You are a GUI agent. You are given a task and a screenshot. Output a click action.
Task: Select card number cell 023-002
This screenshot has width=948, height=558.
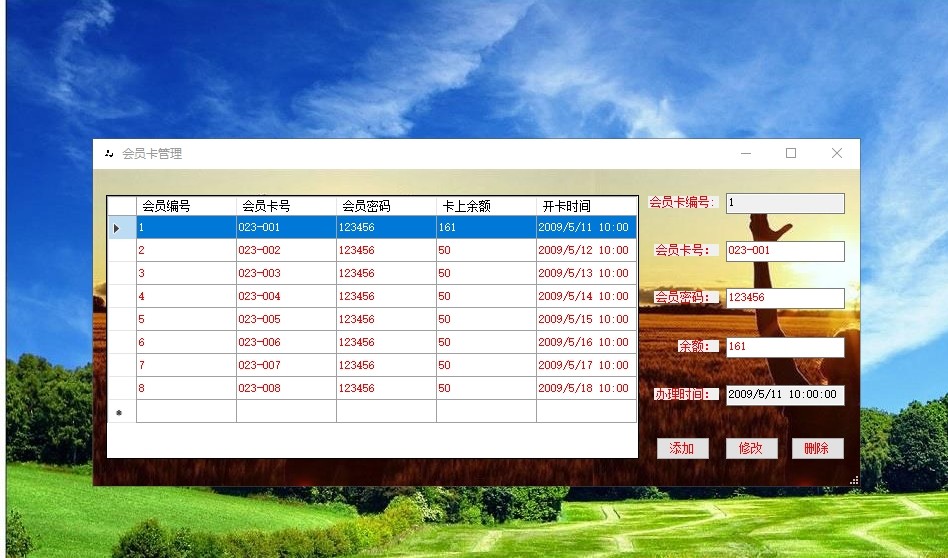[287, 250]
